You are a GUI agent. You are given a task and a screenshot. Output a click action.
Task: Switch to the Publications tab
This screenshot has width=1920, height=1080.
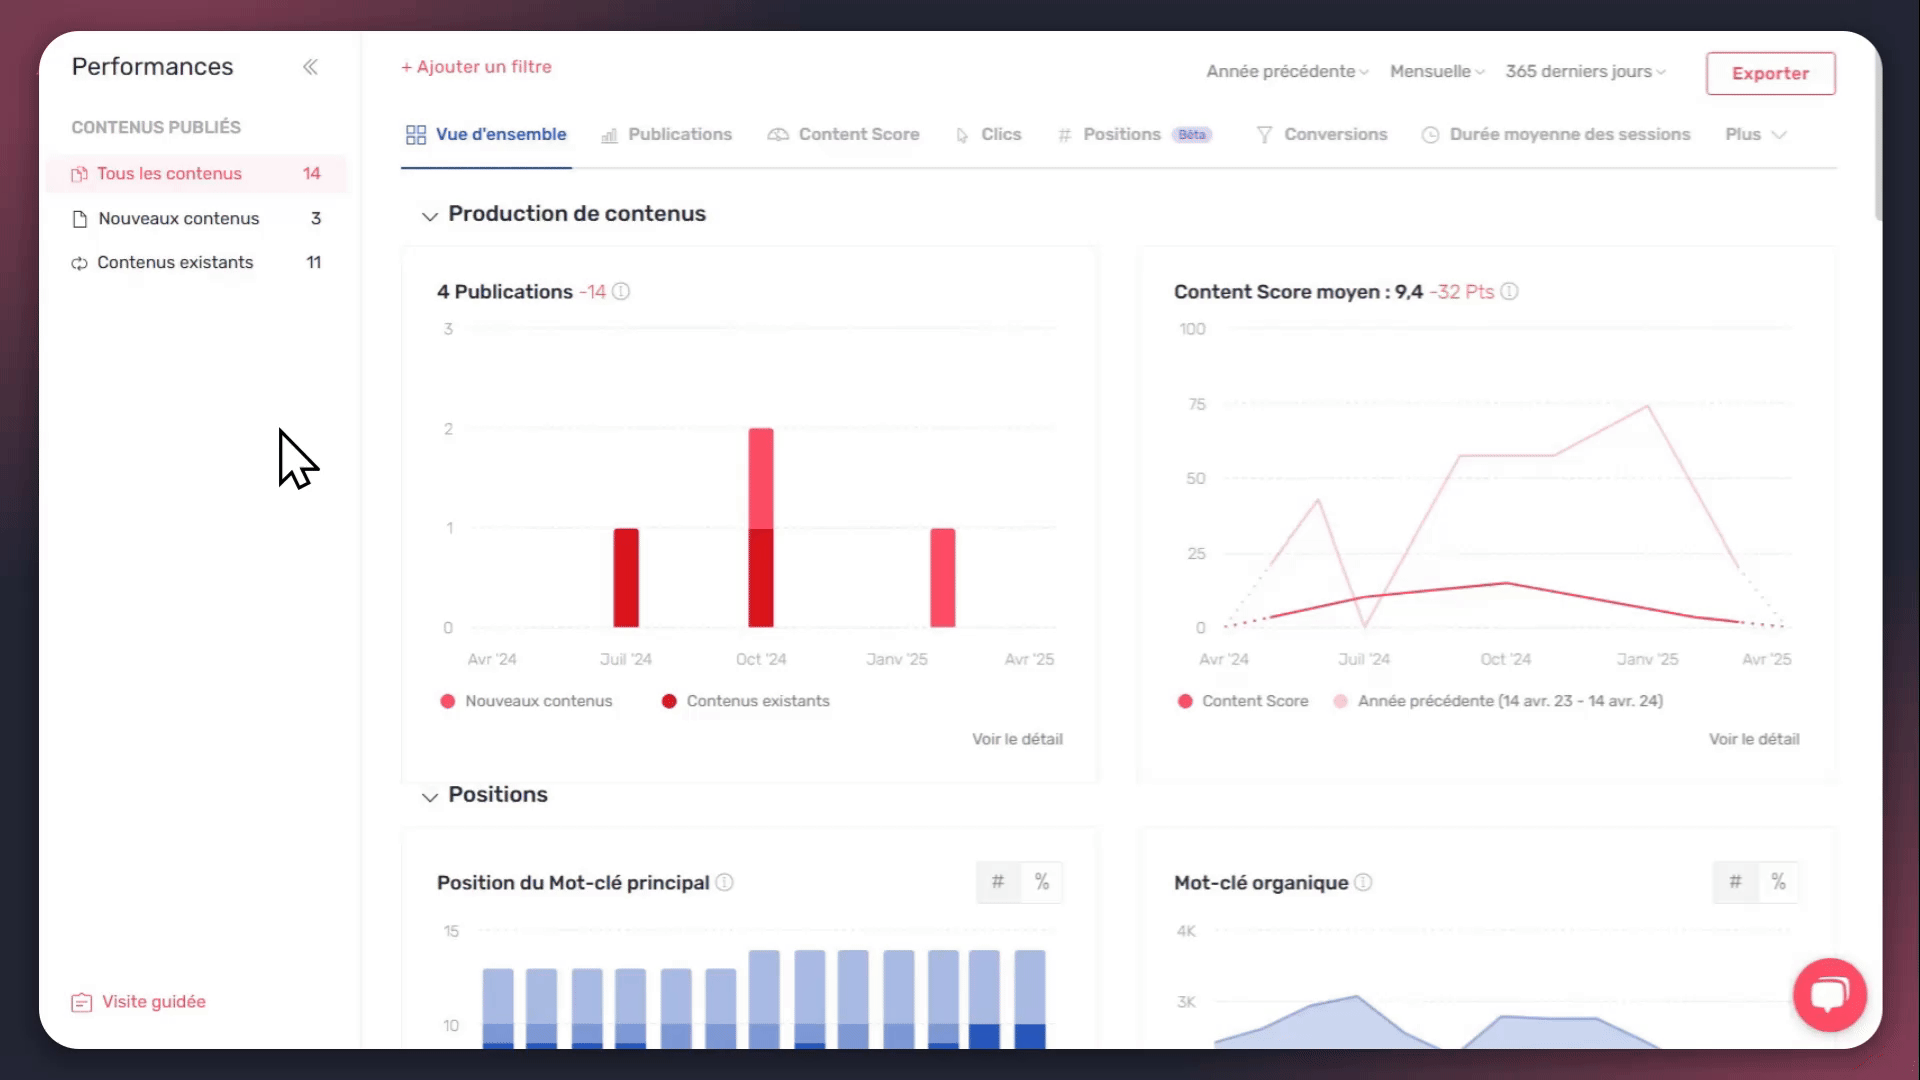pos(666,135)
